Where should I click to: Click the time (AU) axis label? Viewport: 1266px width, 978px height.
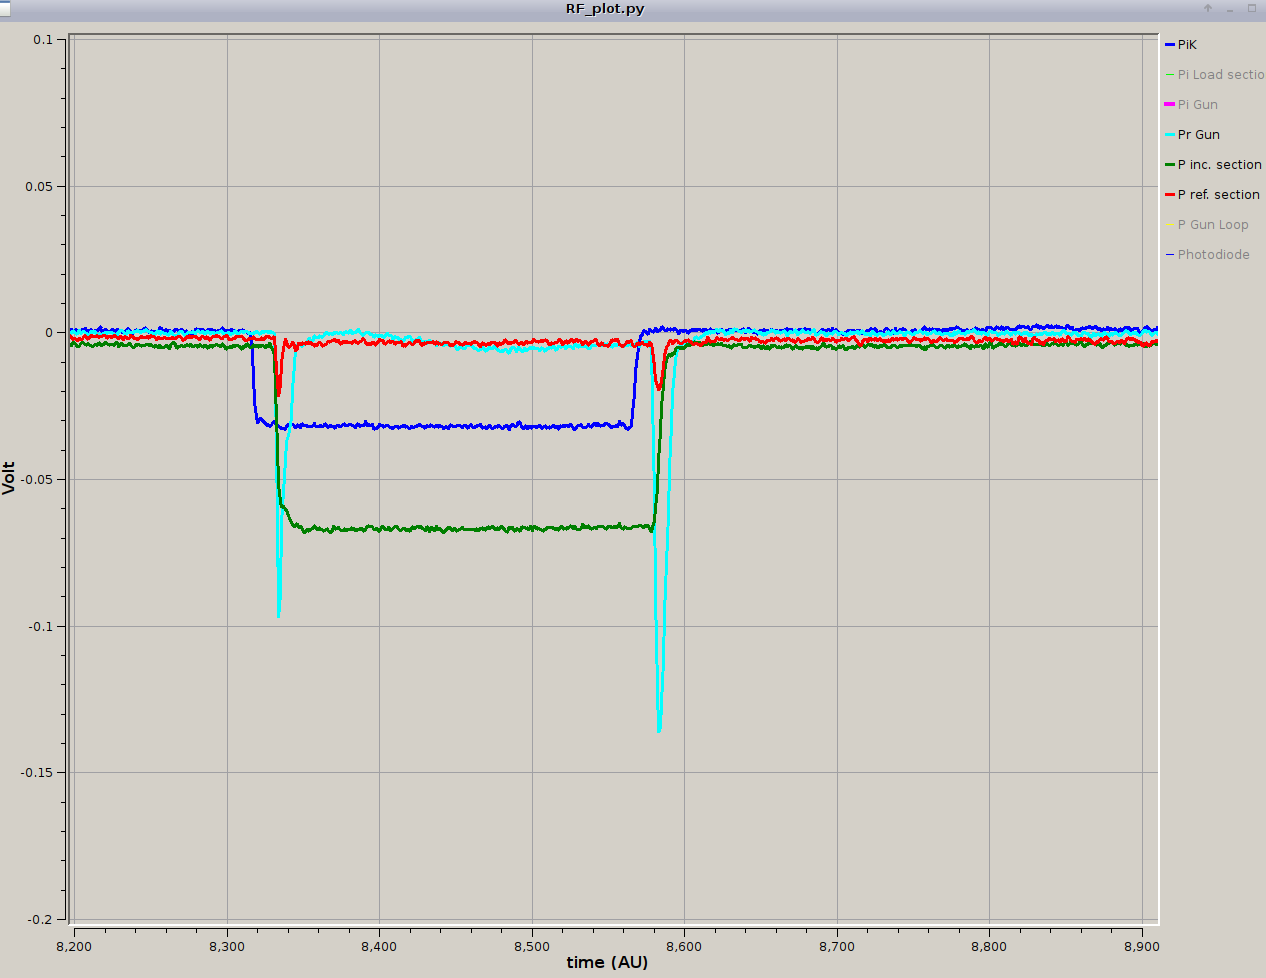[x=607, y=962]
